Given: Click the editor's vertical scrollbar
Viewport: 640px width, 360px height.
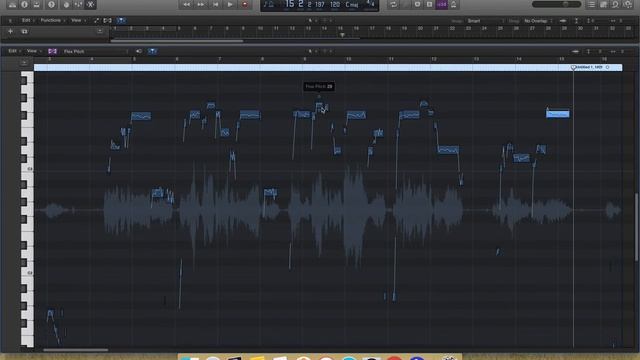Looking at the screenshot, I should click(636, 227).
